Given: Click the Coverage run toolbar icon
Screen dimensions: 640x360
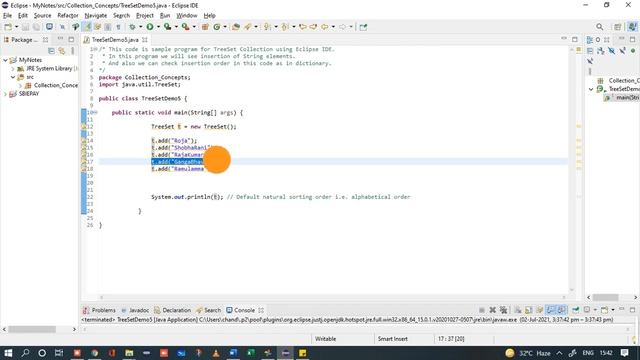Looking at the screenshot, I should coord(167,27).
